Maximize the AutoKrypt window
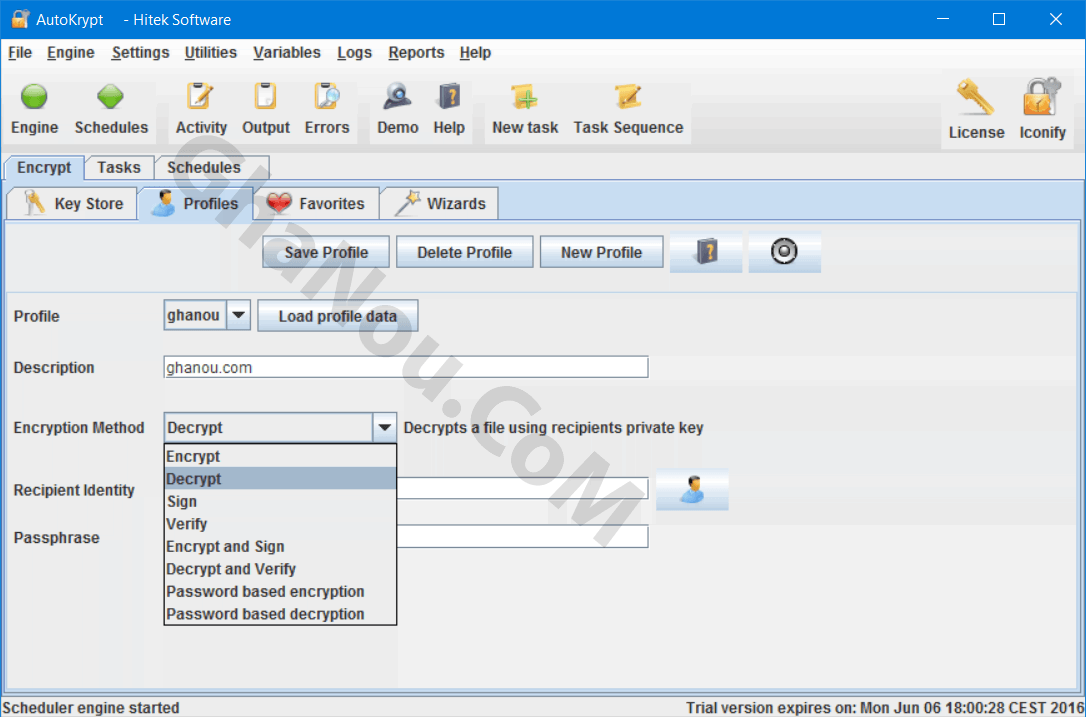Image resolution: width=1086 pixels, height=717 pixels. (x=999, y=19)
